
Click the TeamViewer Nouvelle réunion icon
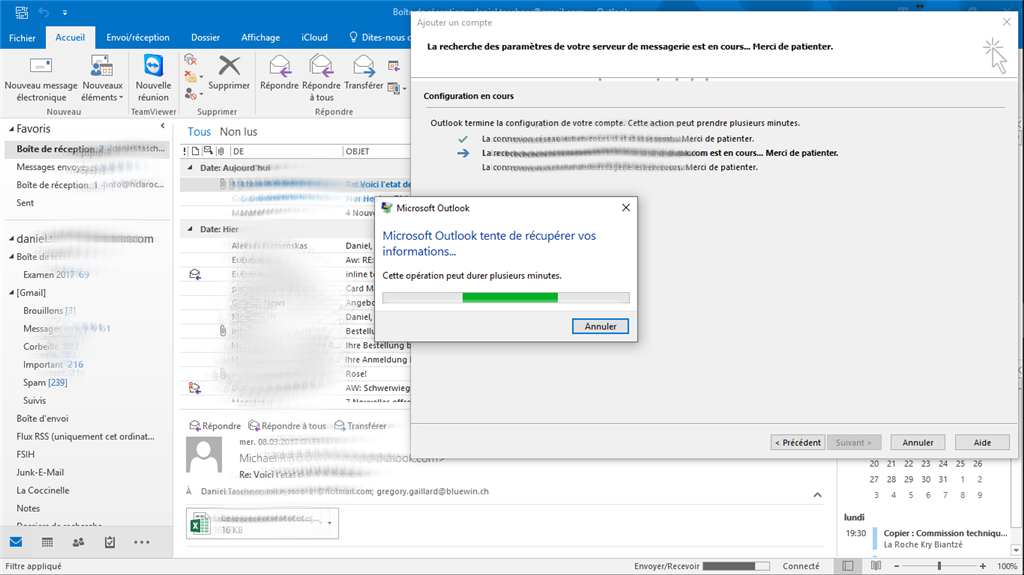(153, 66)
